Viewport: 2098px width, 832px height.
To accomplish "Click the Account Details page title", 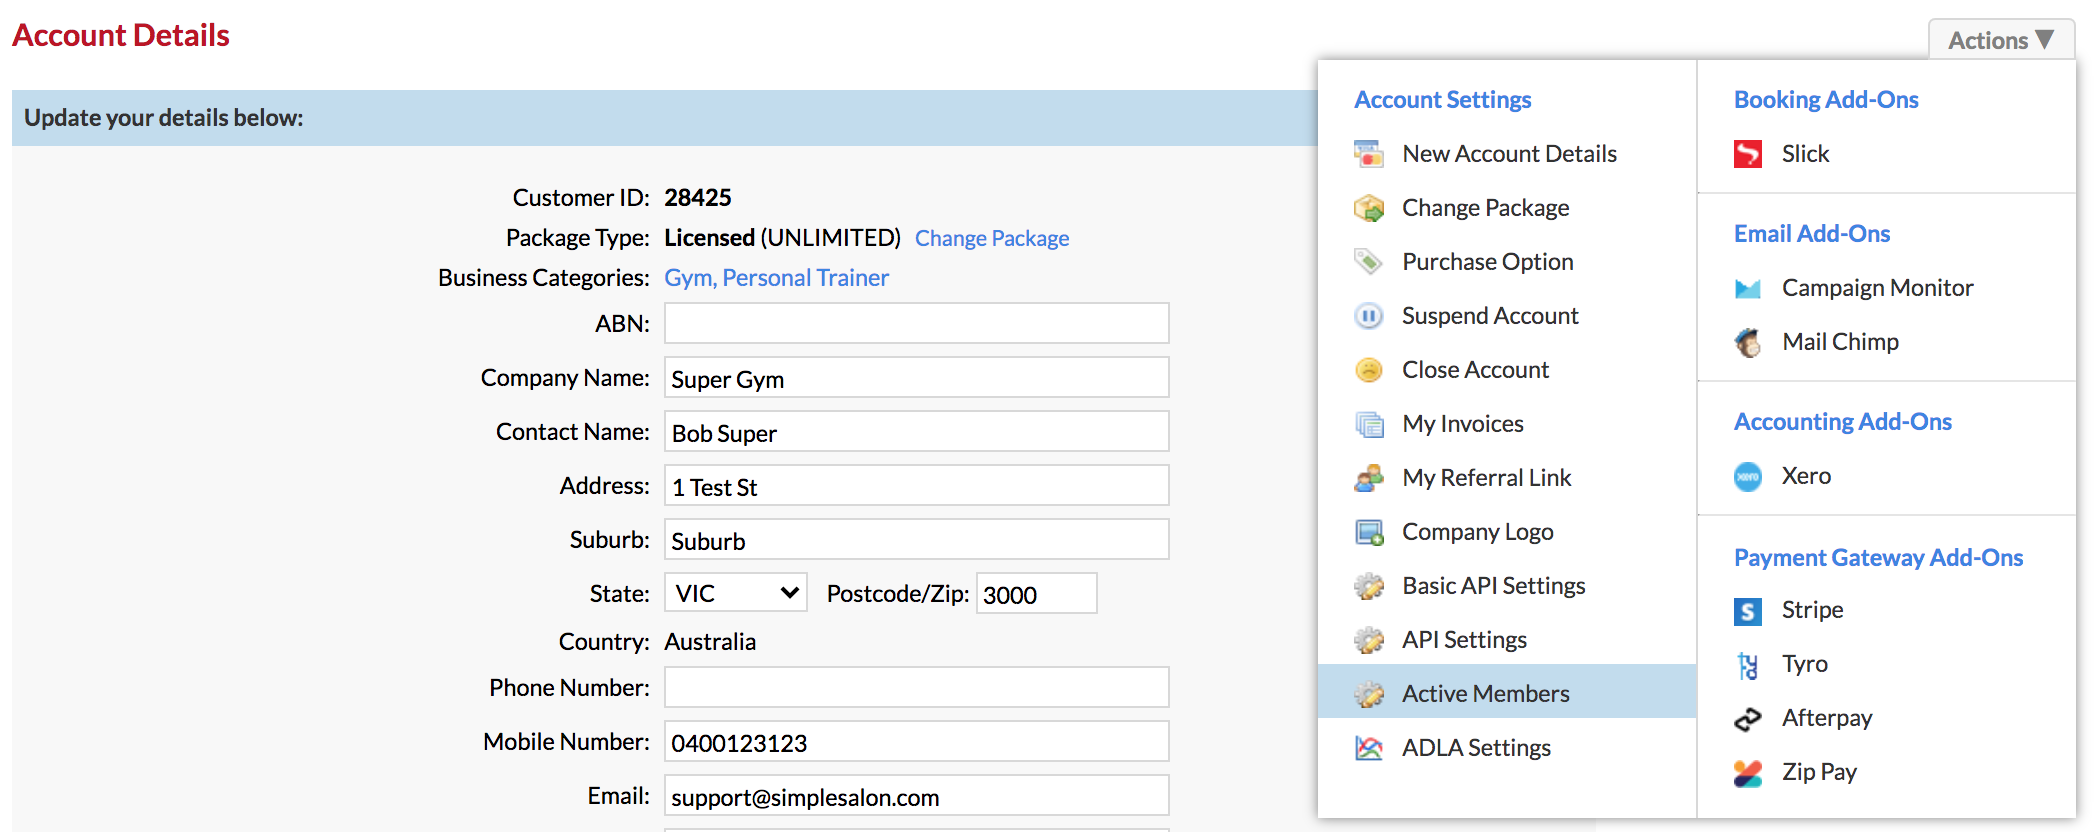I will pyautogui.click(x=121, y=36).
